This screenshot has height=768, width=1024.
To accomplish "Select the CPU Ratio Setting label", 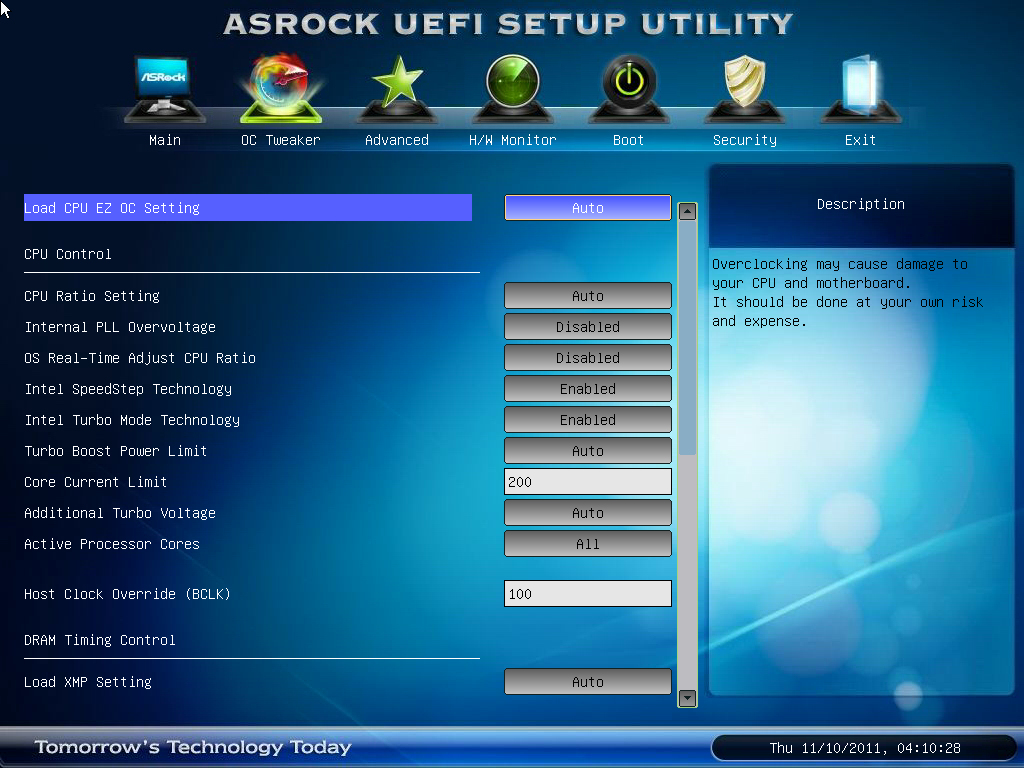I will [92, 296].
